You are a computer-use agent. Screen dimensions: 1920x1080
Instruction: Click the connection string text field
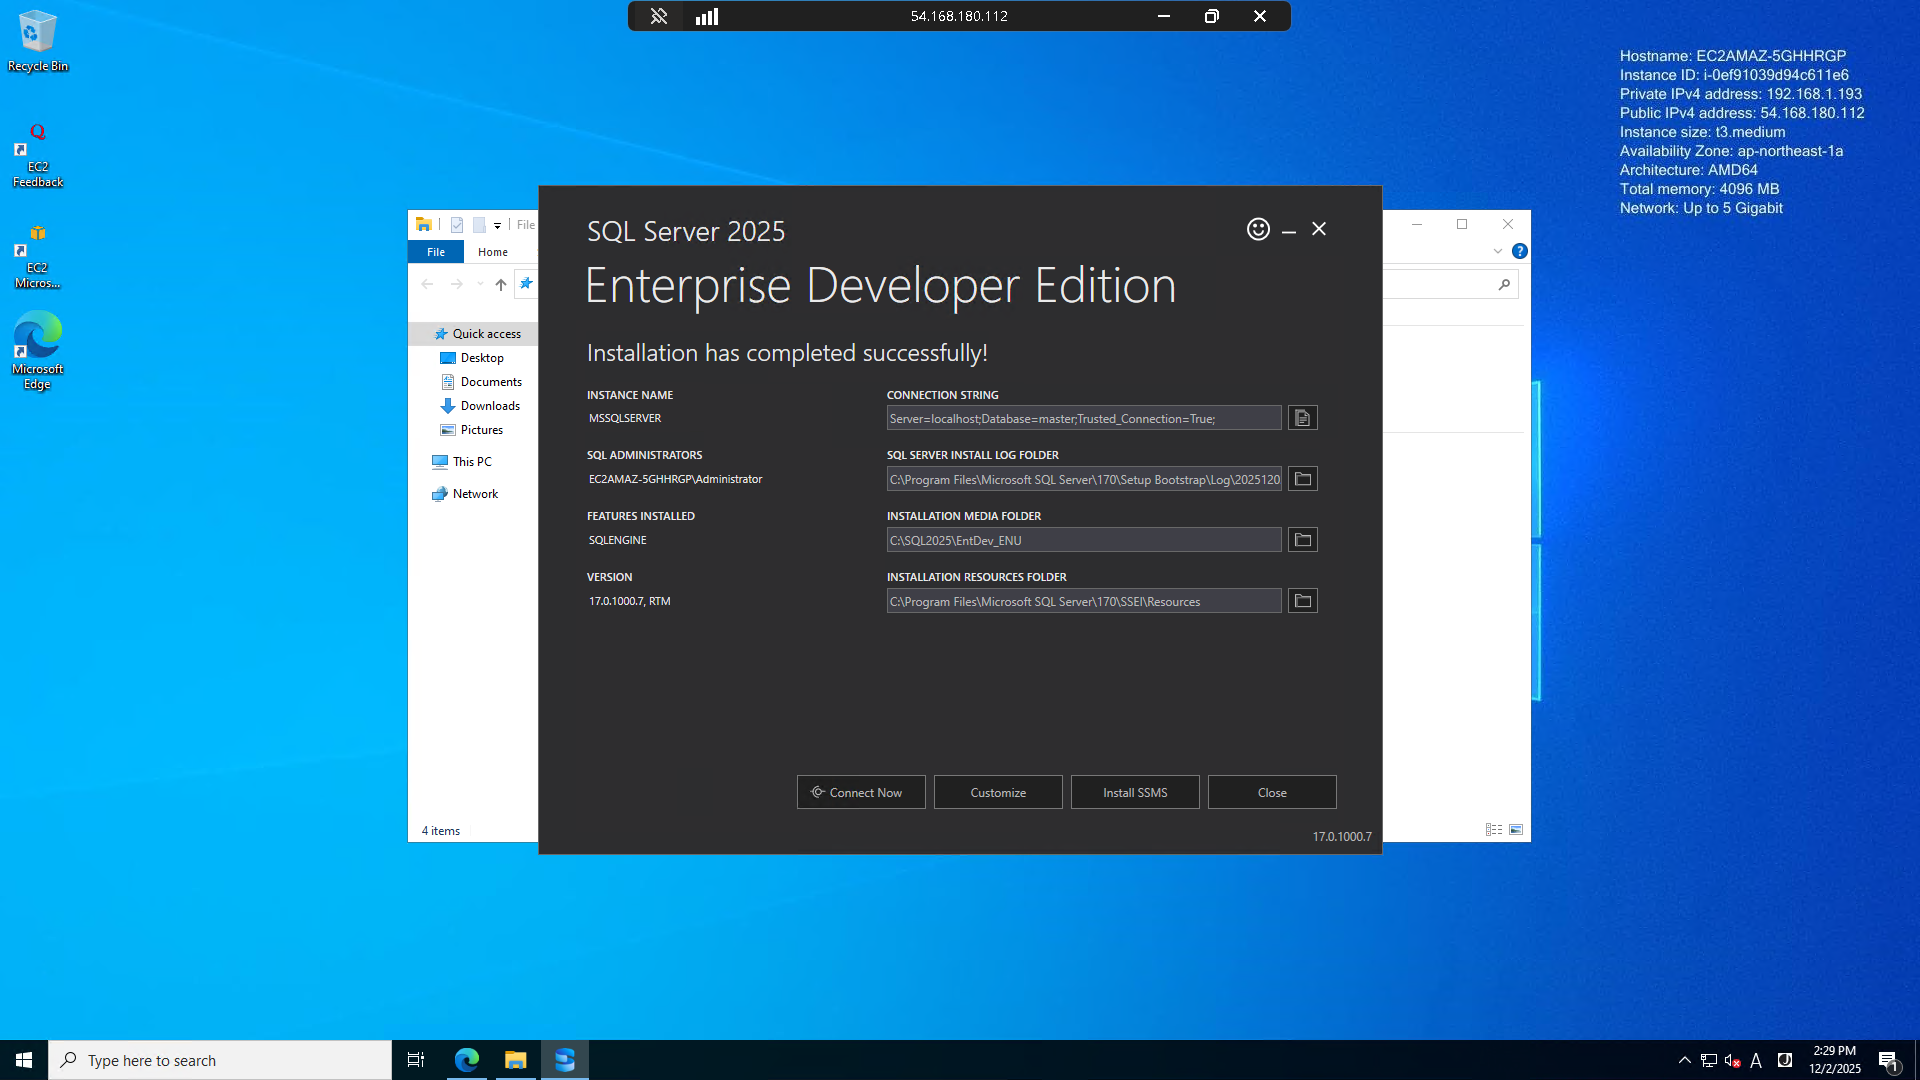click(x=1083, y=418)
